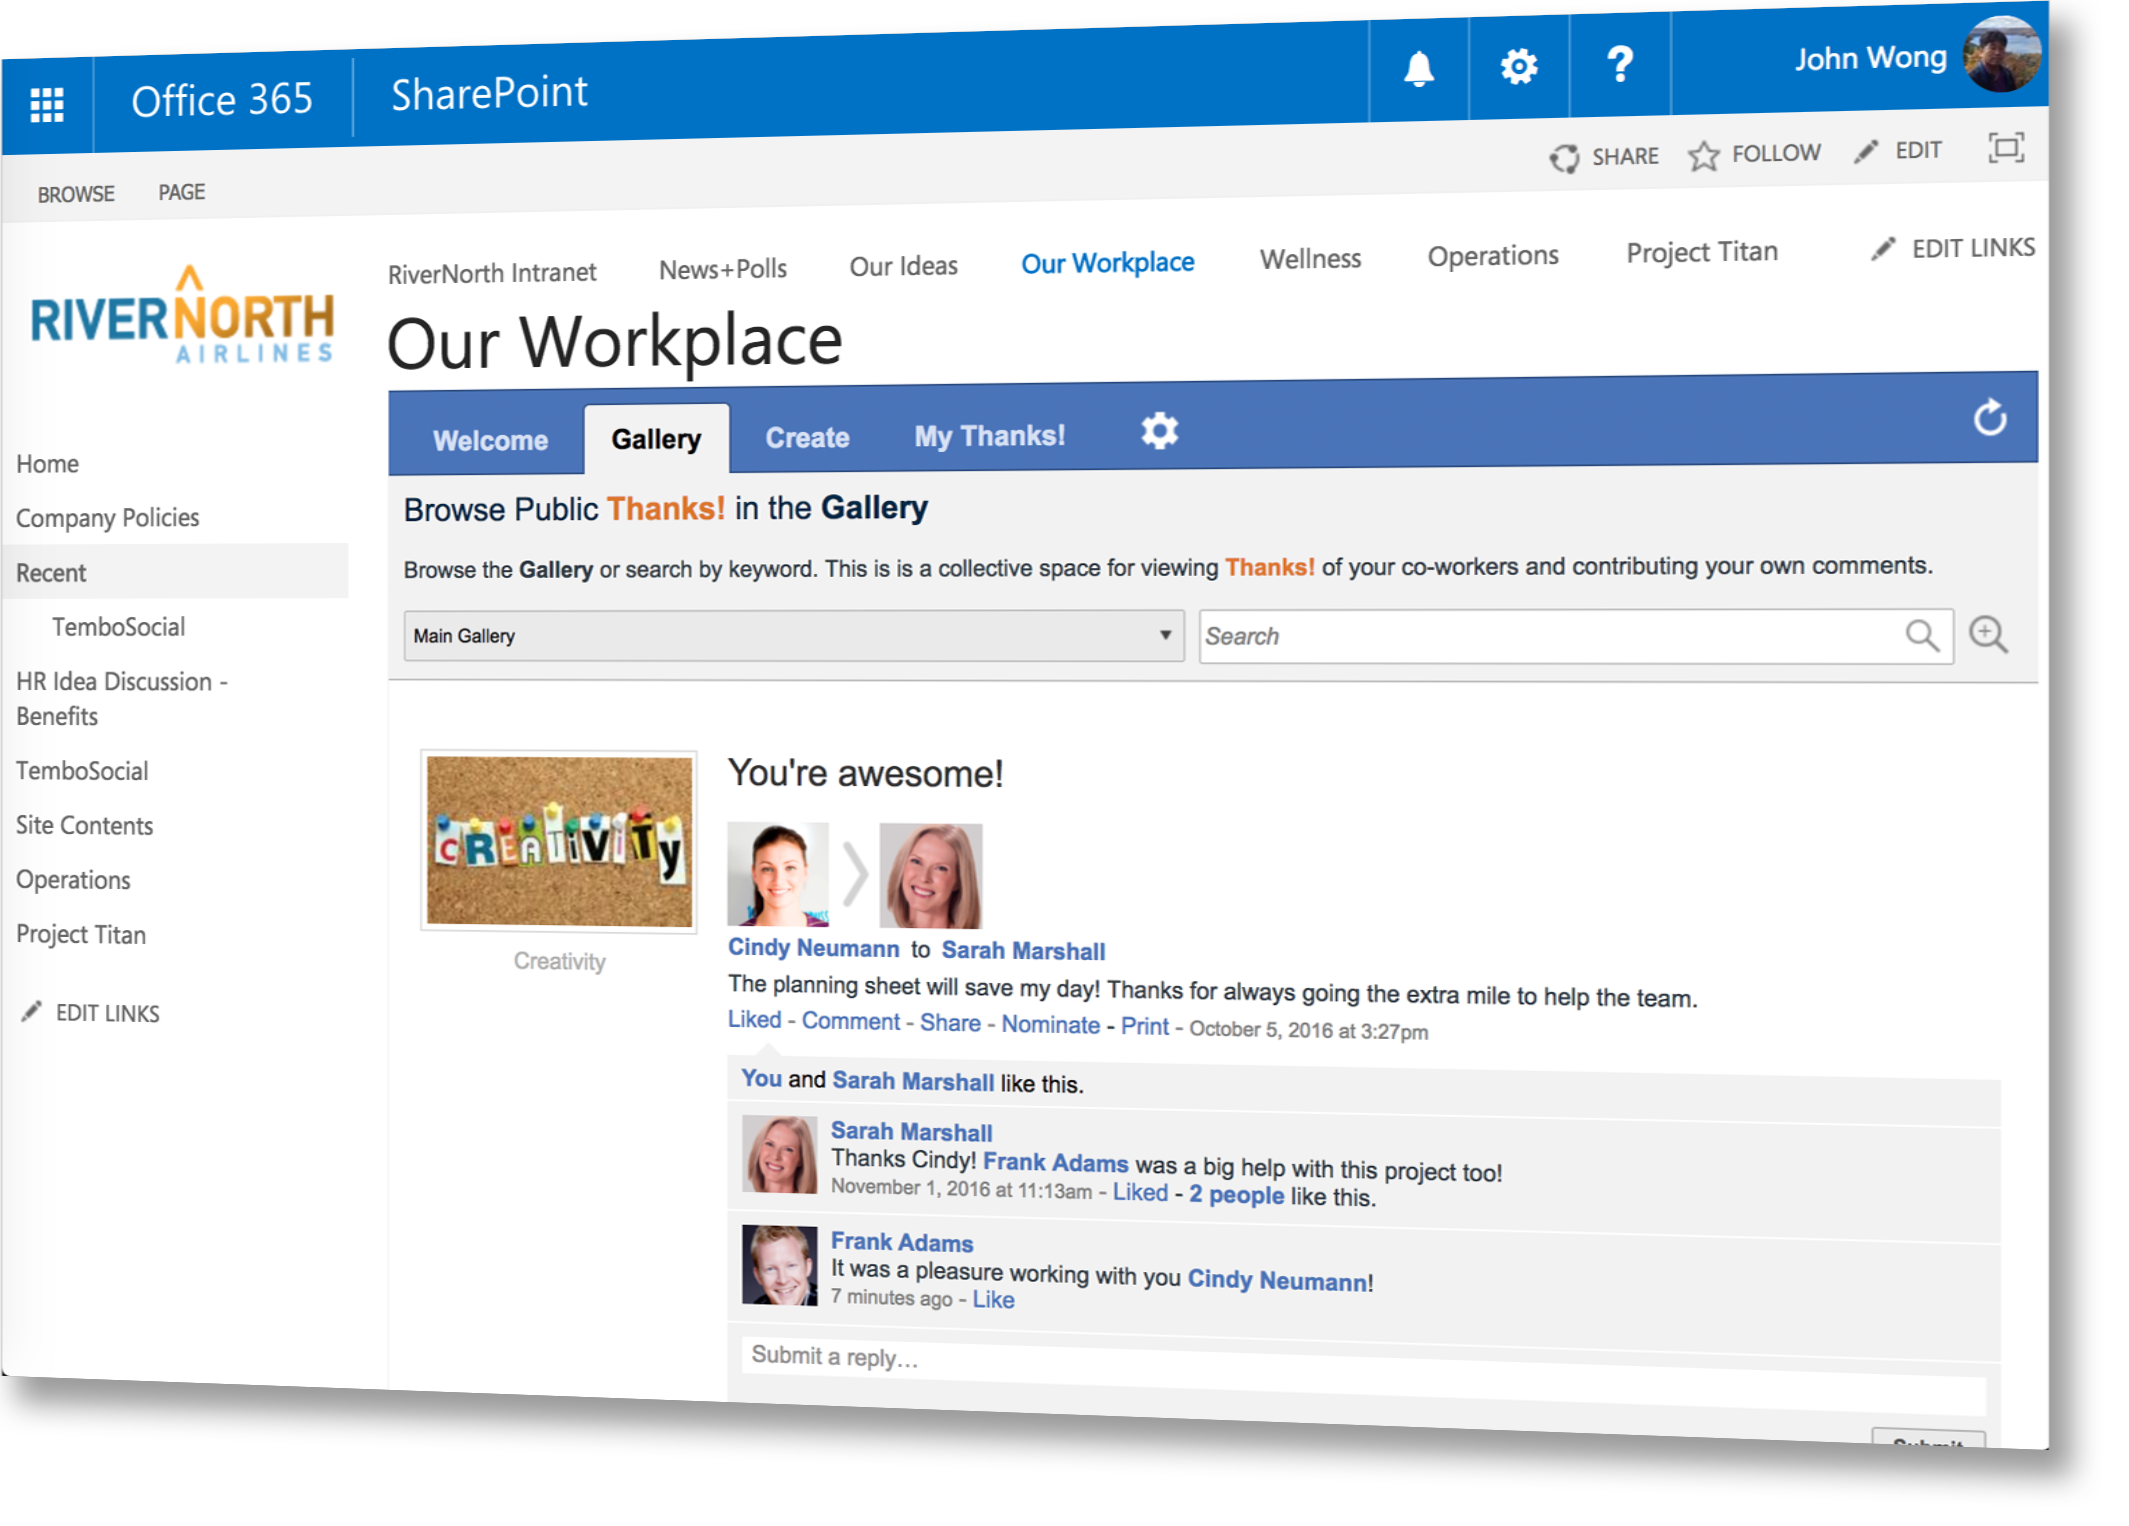Open Project Titan in top navigation
2129x1526 pixels.
click(x=1701, y=252)
